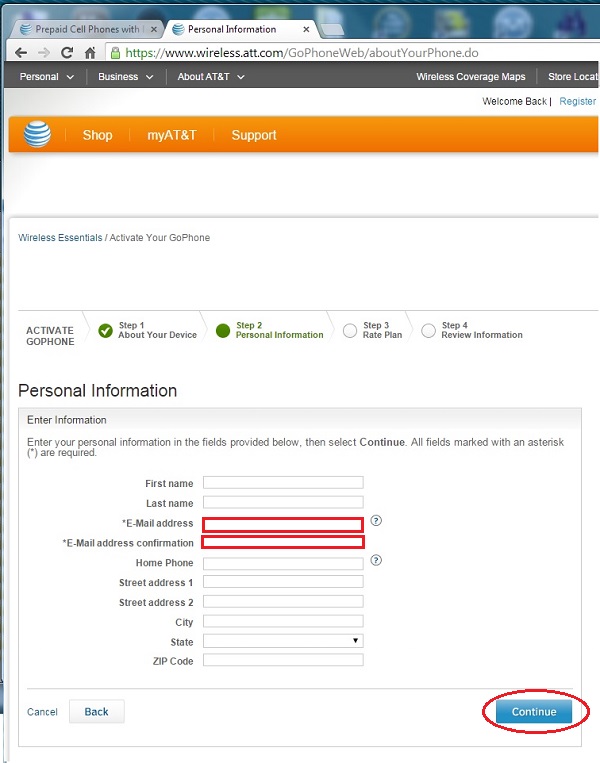Viewport: 600px width, 763px height.
Task: Click the Step 4 Review Information circle
Action: point(428,330)
